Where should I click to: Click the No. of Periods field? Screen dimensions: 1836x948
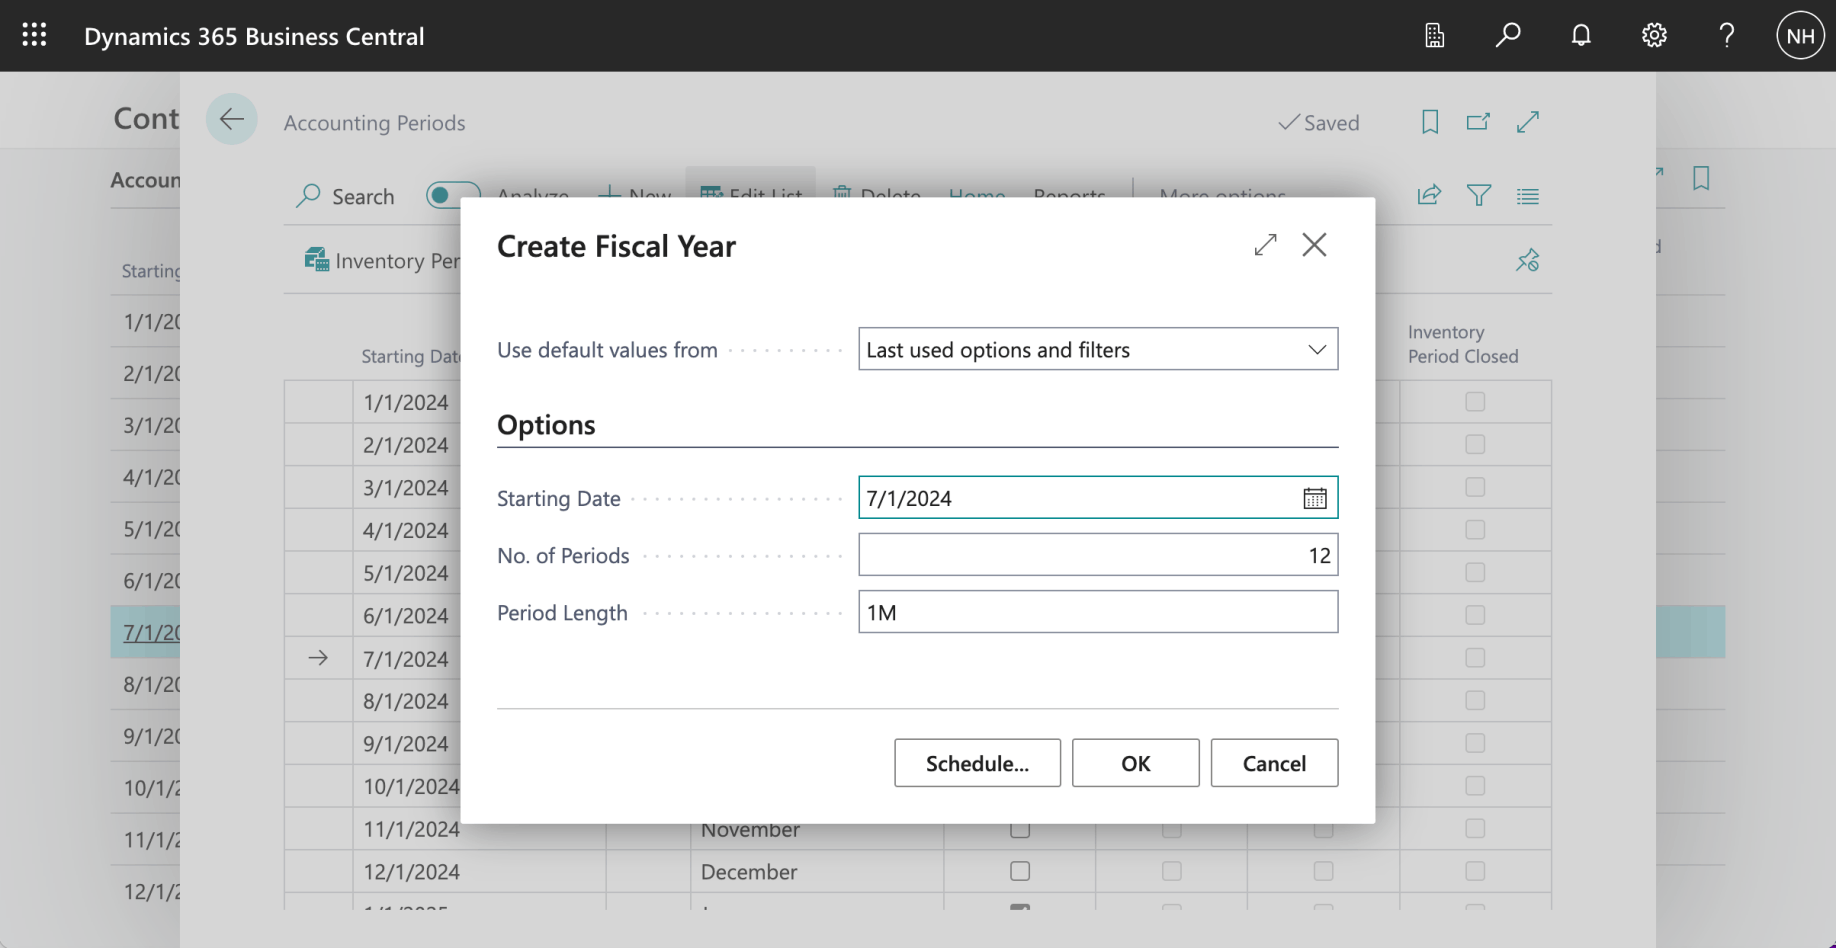pos(1098,555)
